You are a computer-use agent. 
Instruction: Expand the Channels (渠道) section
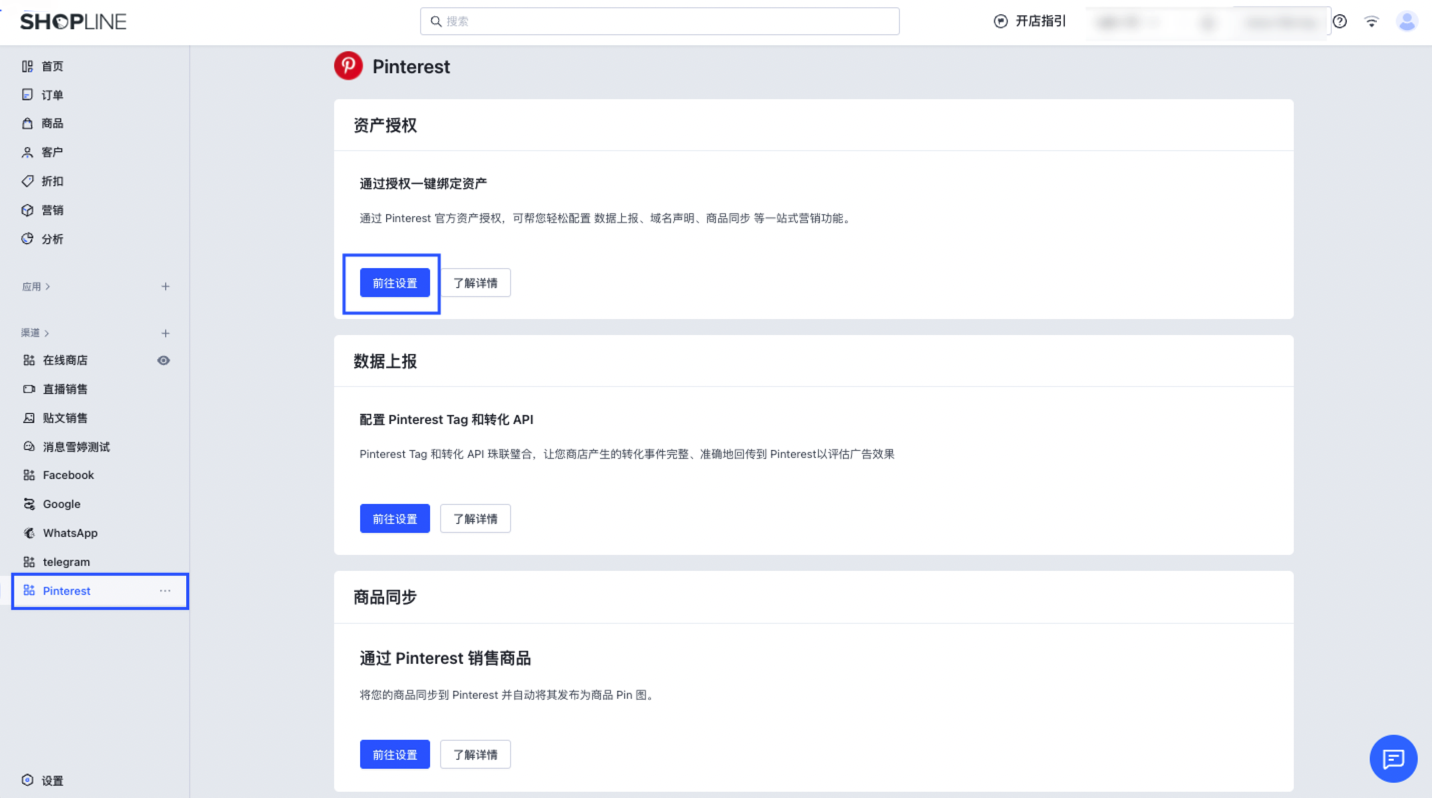[x=36, y=333]
